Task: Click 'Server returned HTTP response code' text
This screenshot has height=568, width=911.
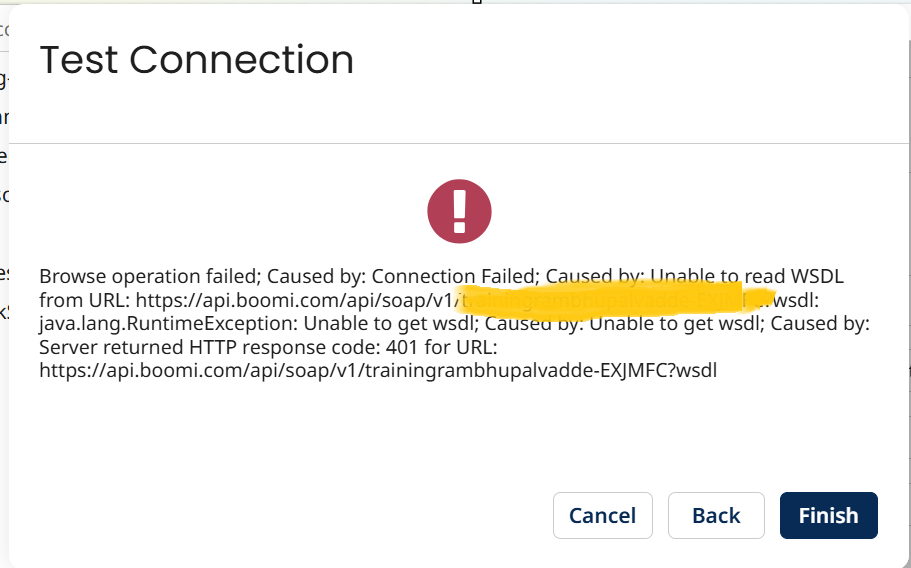Action: pyautogui.click(x=209, y=347)
